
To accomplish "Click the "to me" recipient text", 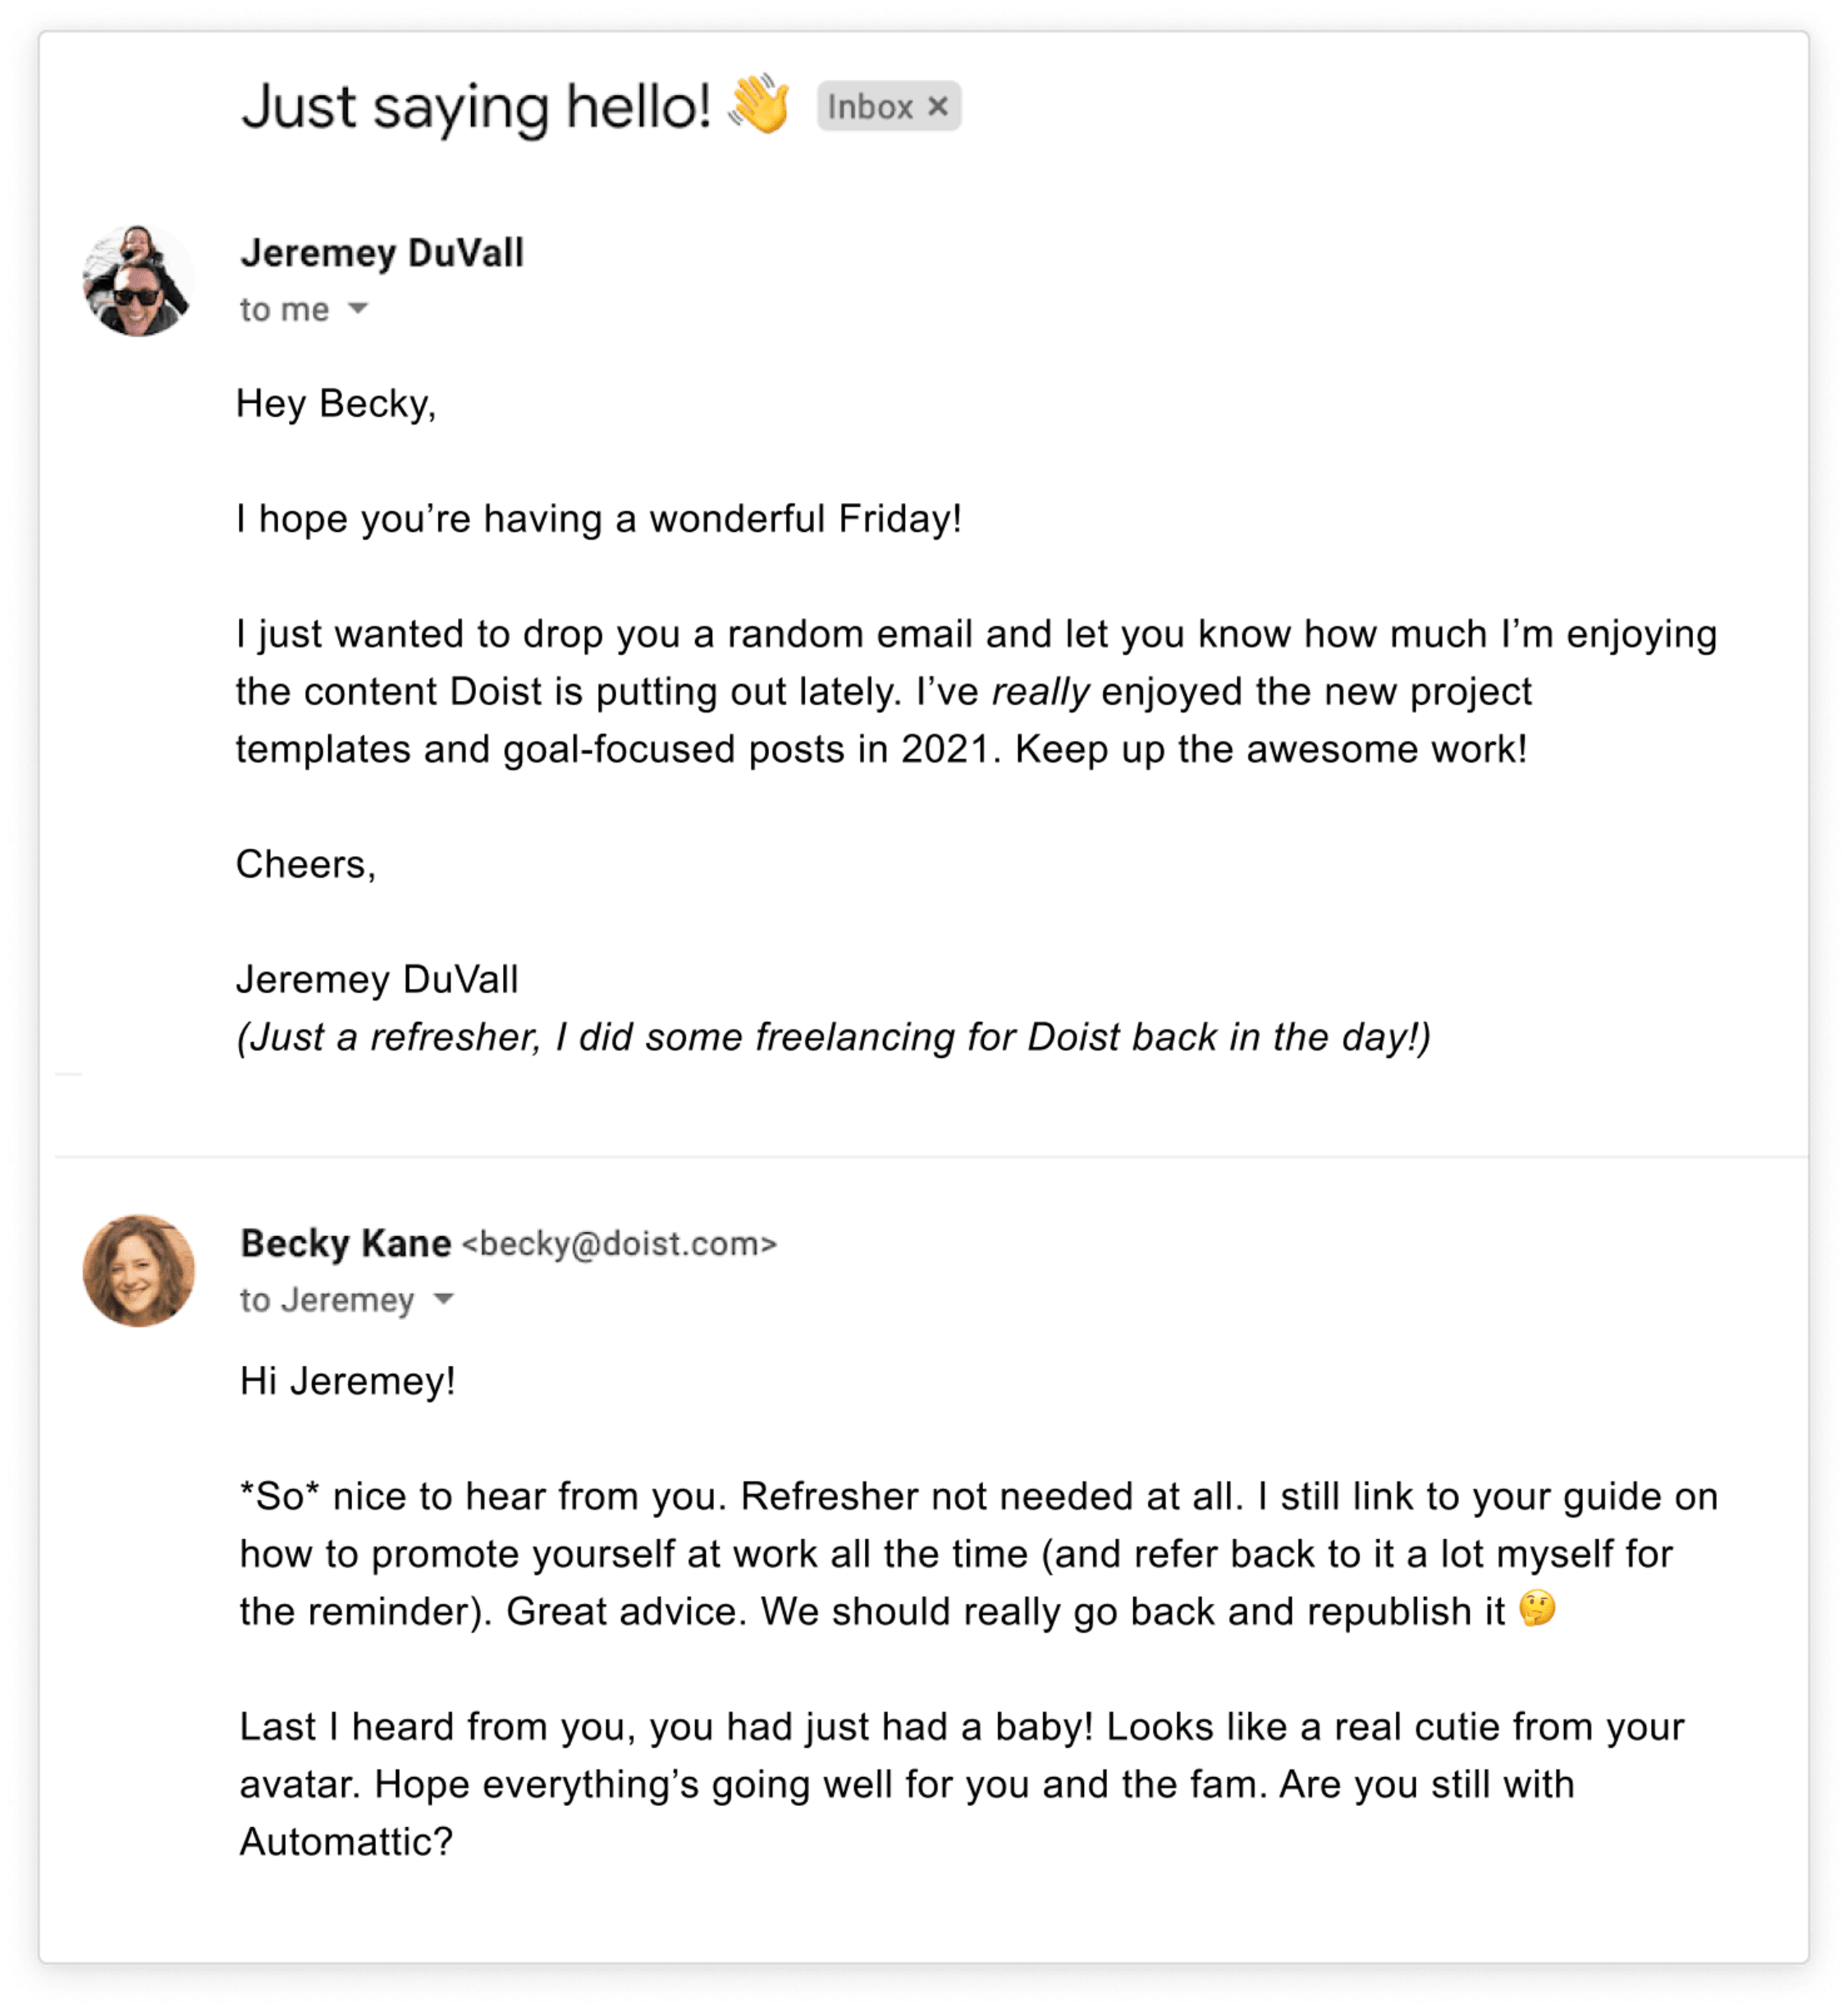I will tap(285, 310).
